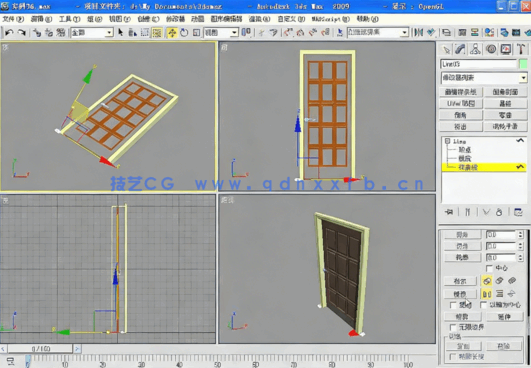Open the Layer Manager icon
Viewport: 531px width, 368px height.
pos(447,33)
